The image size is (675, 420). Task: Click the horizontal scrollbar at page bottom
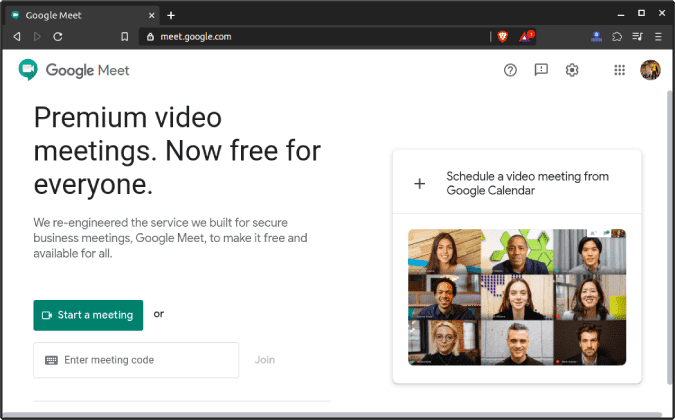(x=331, y=415)
